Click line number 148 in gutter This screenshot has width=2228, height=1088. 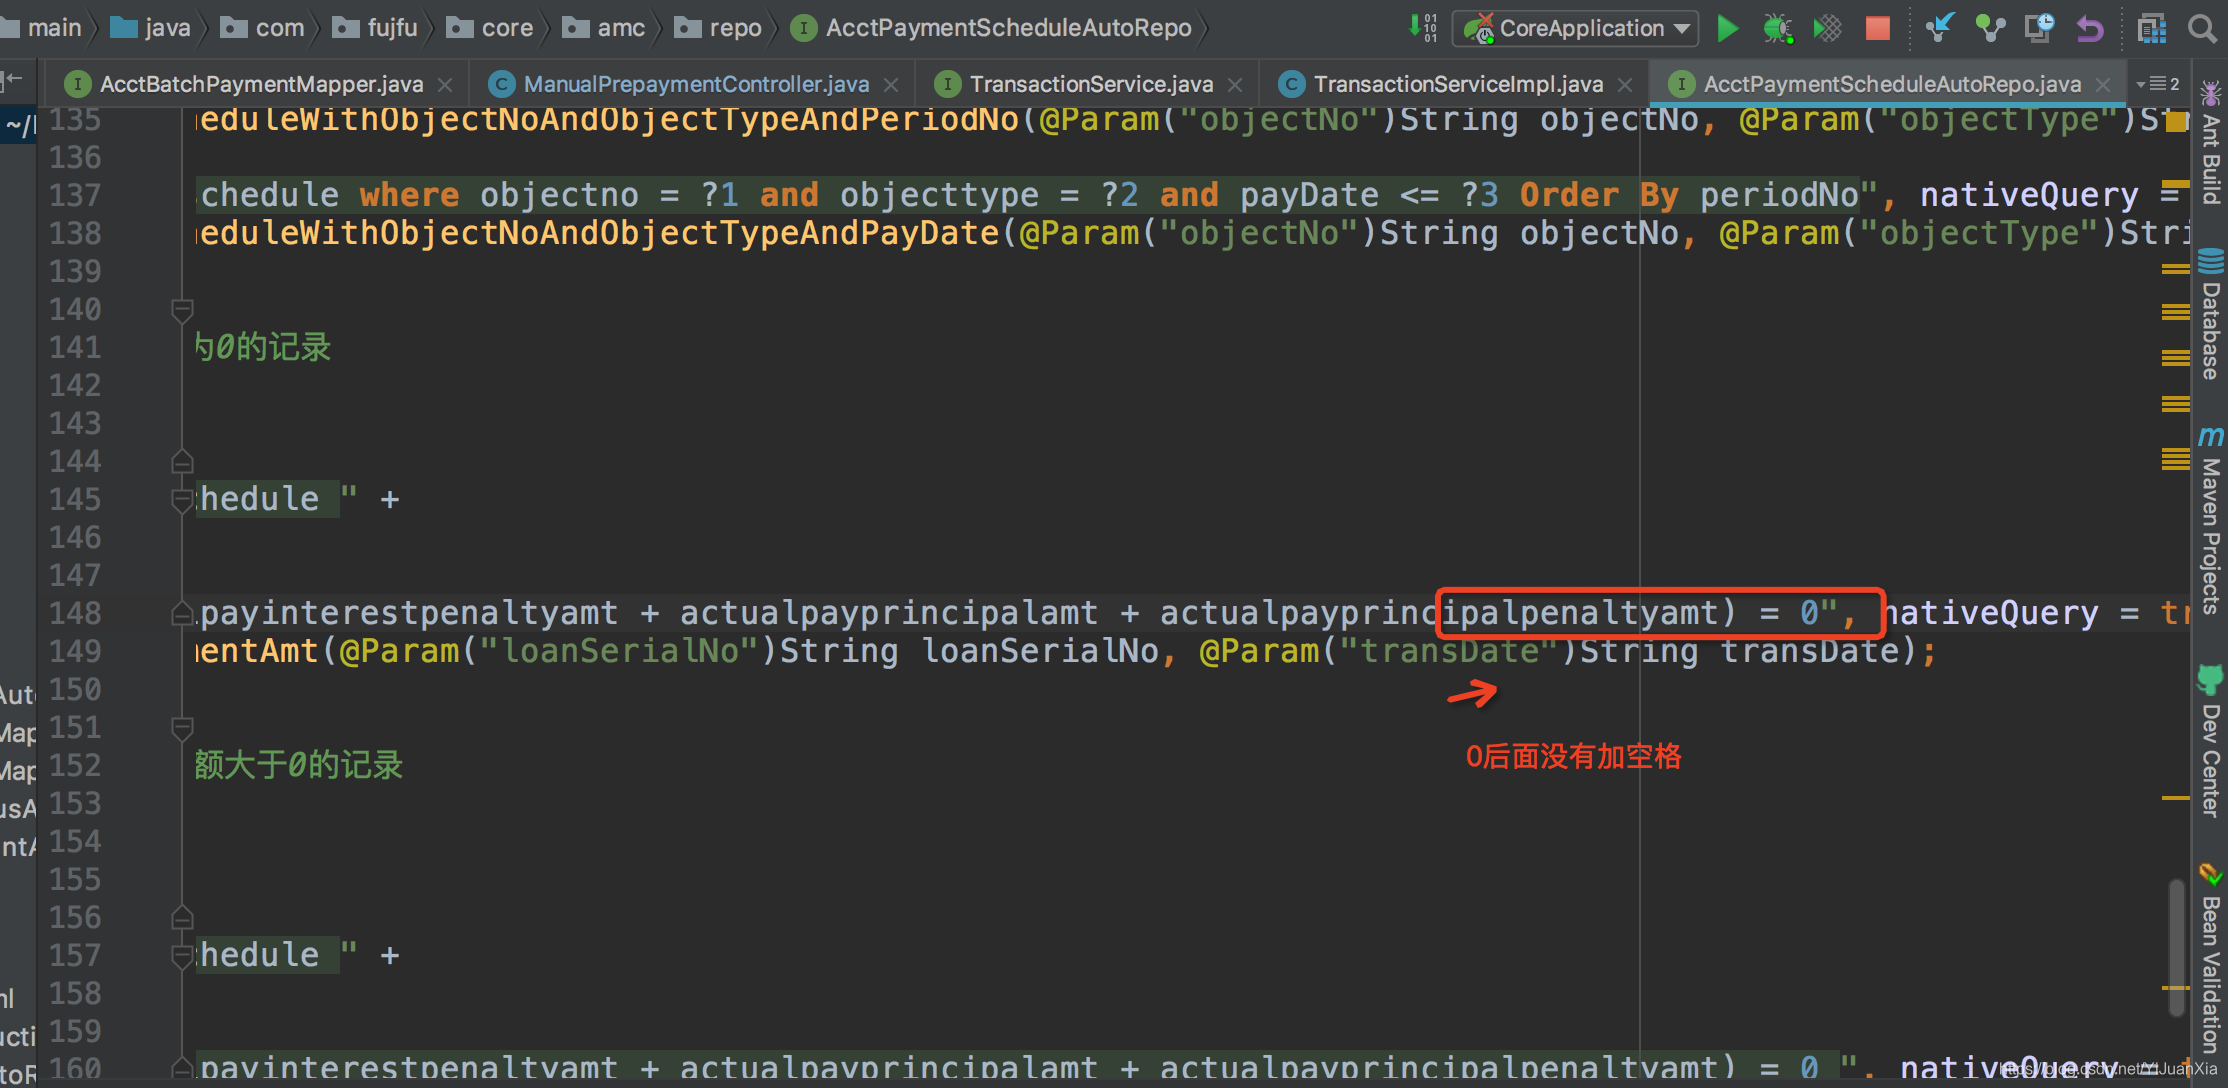pyautogui.click(x=75, y=613)
